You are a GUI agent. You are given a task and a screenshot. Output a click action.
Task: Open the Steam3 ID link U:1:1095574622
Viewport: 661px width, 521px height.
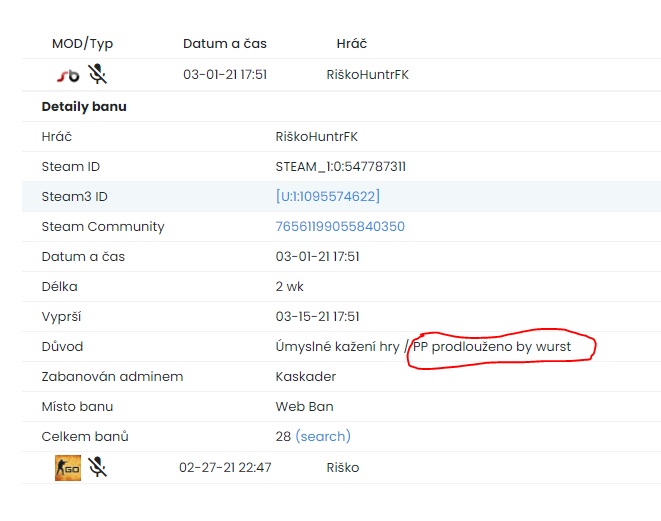[327, 196]
